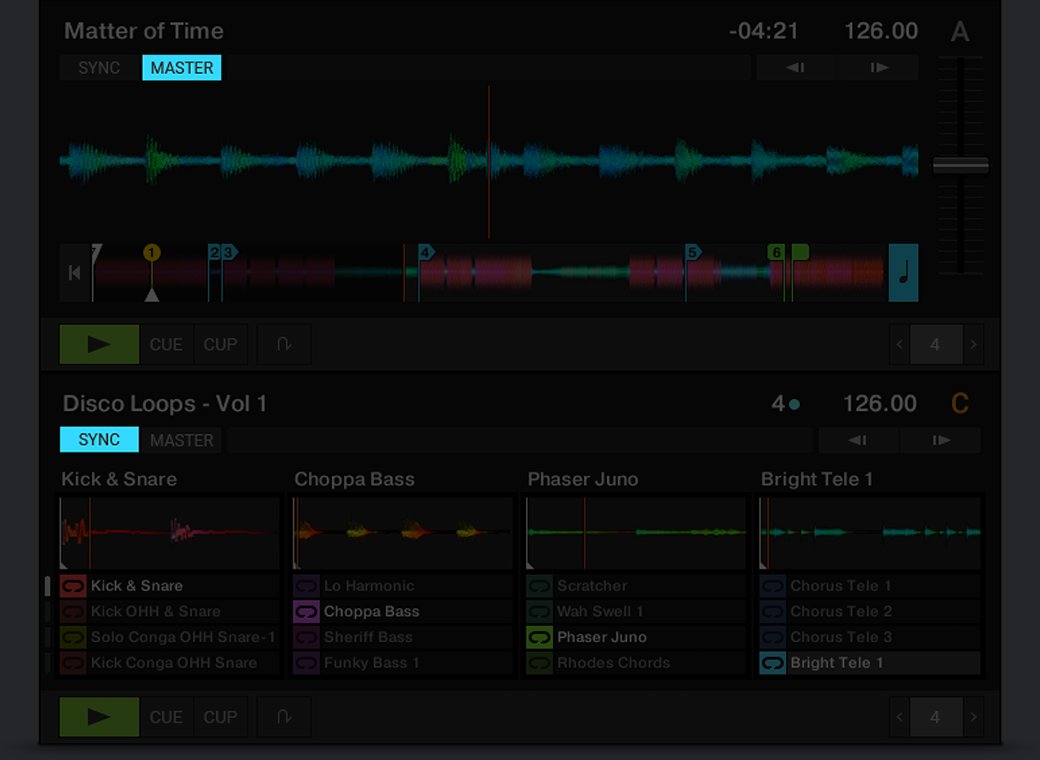Decrease loop size on Deck C
The image size is (1040, 760).
(899, 716)
